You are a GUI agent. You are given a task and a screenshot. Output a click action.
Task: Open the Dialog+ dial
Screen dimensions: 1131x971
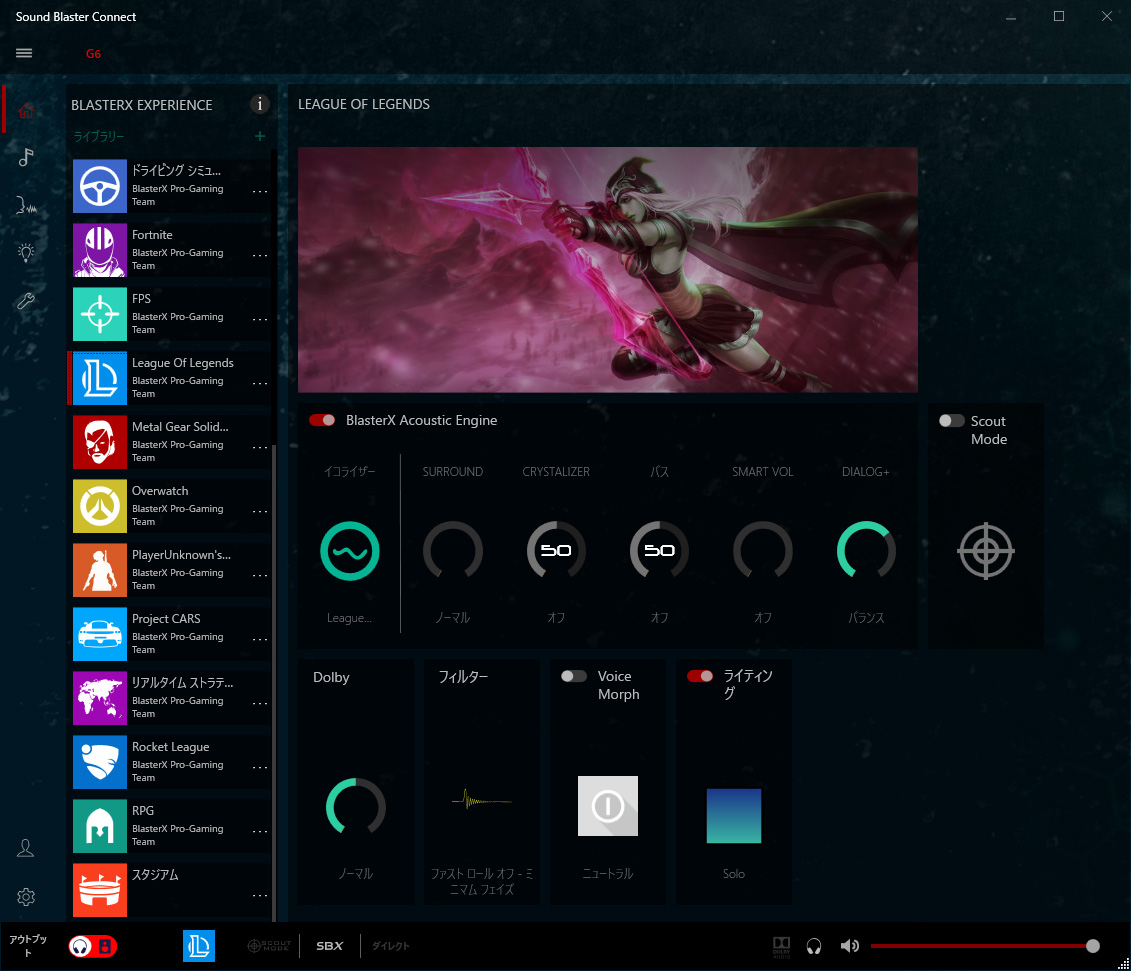pos(866,551)
